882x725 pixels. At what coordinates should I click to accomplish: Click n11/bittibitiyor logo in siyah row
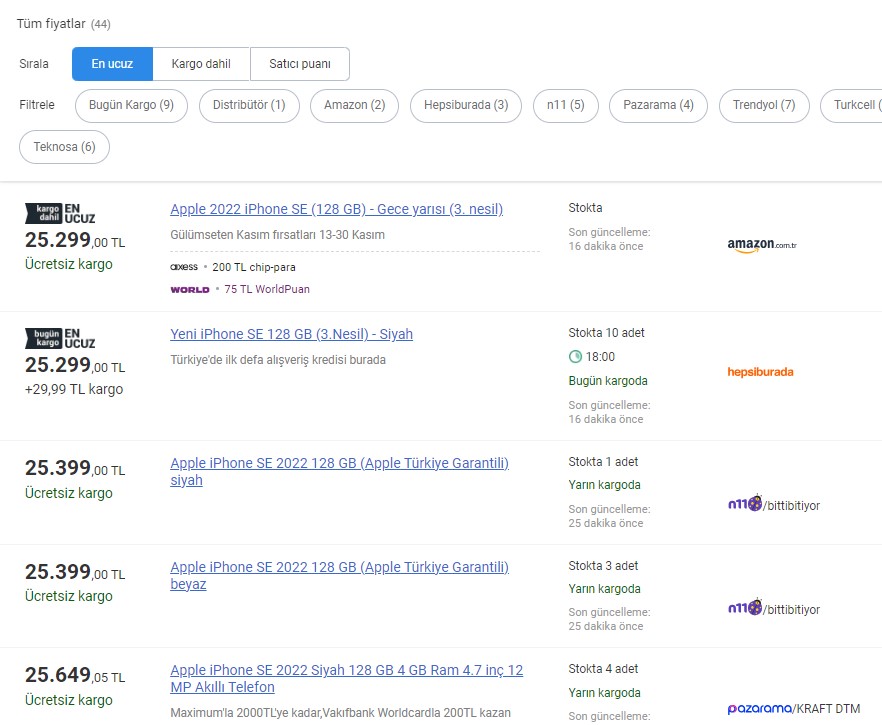coord(773,503)
